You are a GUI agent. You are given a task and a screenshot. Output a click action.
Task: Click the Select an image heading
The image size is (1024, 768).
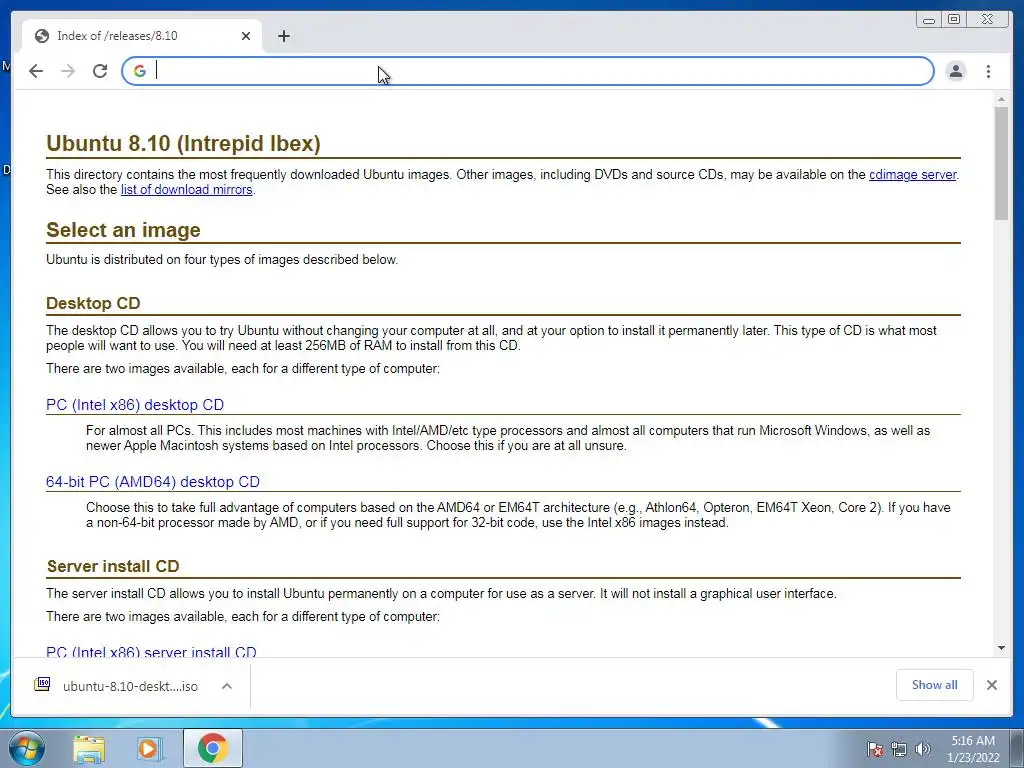tap(123, 230)
